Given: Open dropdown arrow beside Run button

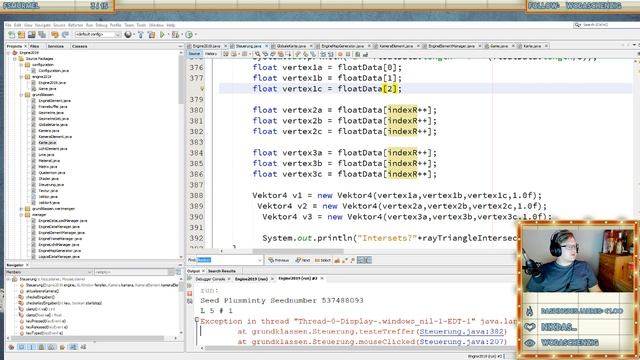Looking at the screenshot, I should coord(168,35).
